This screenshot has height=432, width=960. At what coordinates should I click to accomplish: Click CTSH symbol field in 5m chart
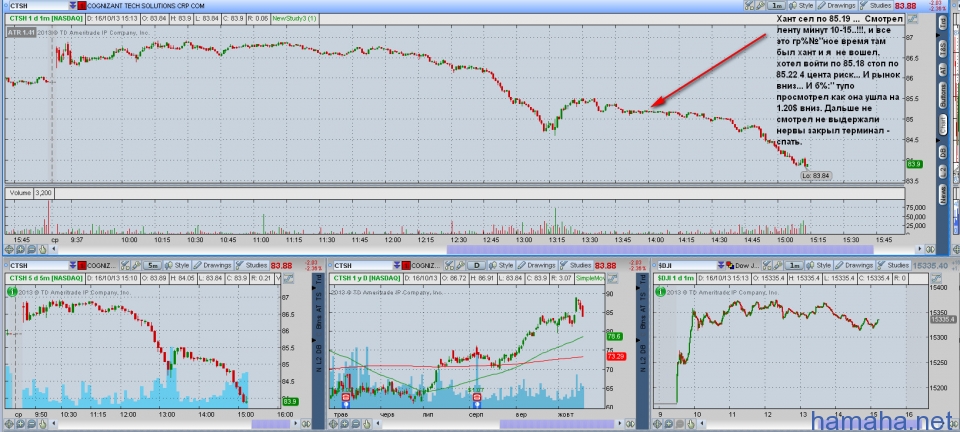[x=39, y=266]
